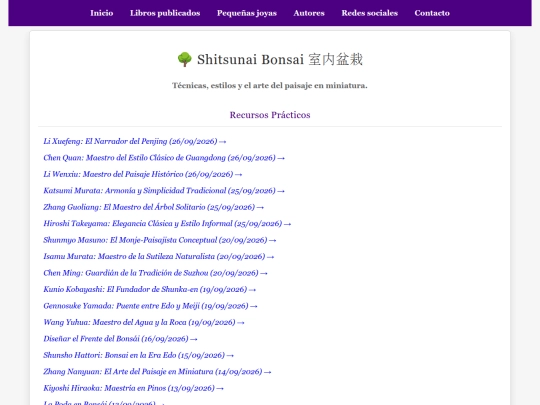Open Hiroshi Takeyama: Elegancia Clásica article
This screenshot has height=405, width=540.
point(167,224)
